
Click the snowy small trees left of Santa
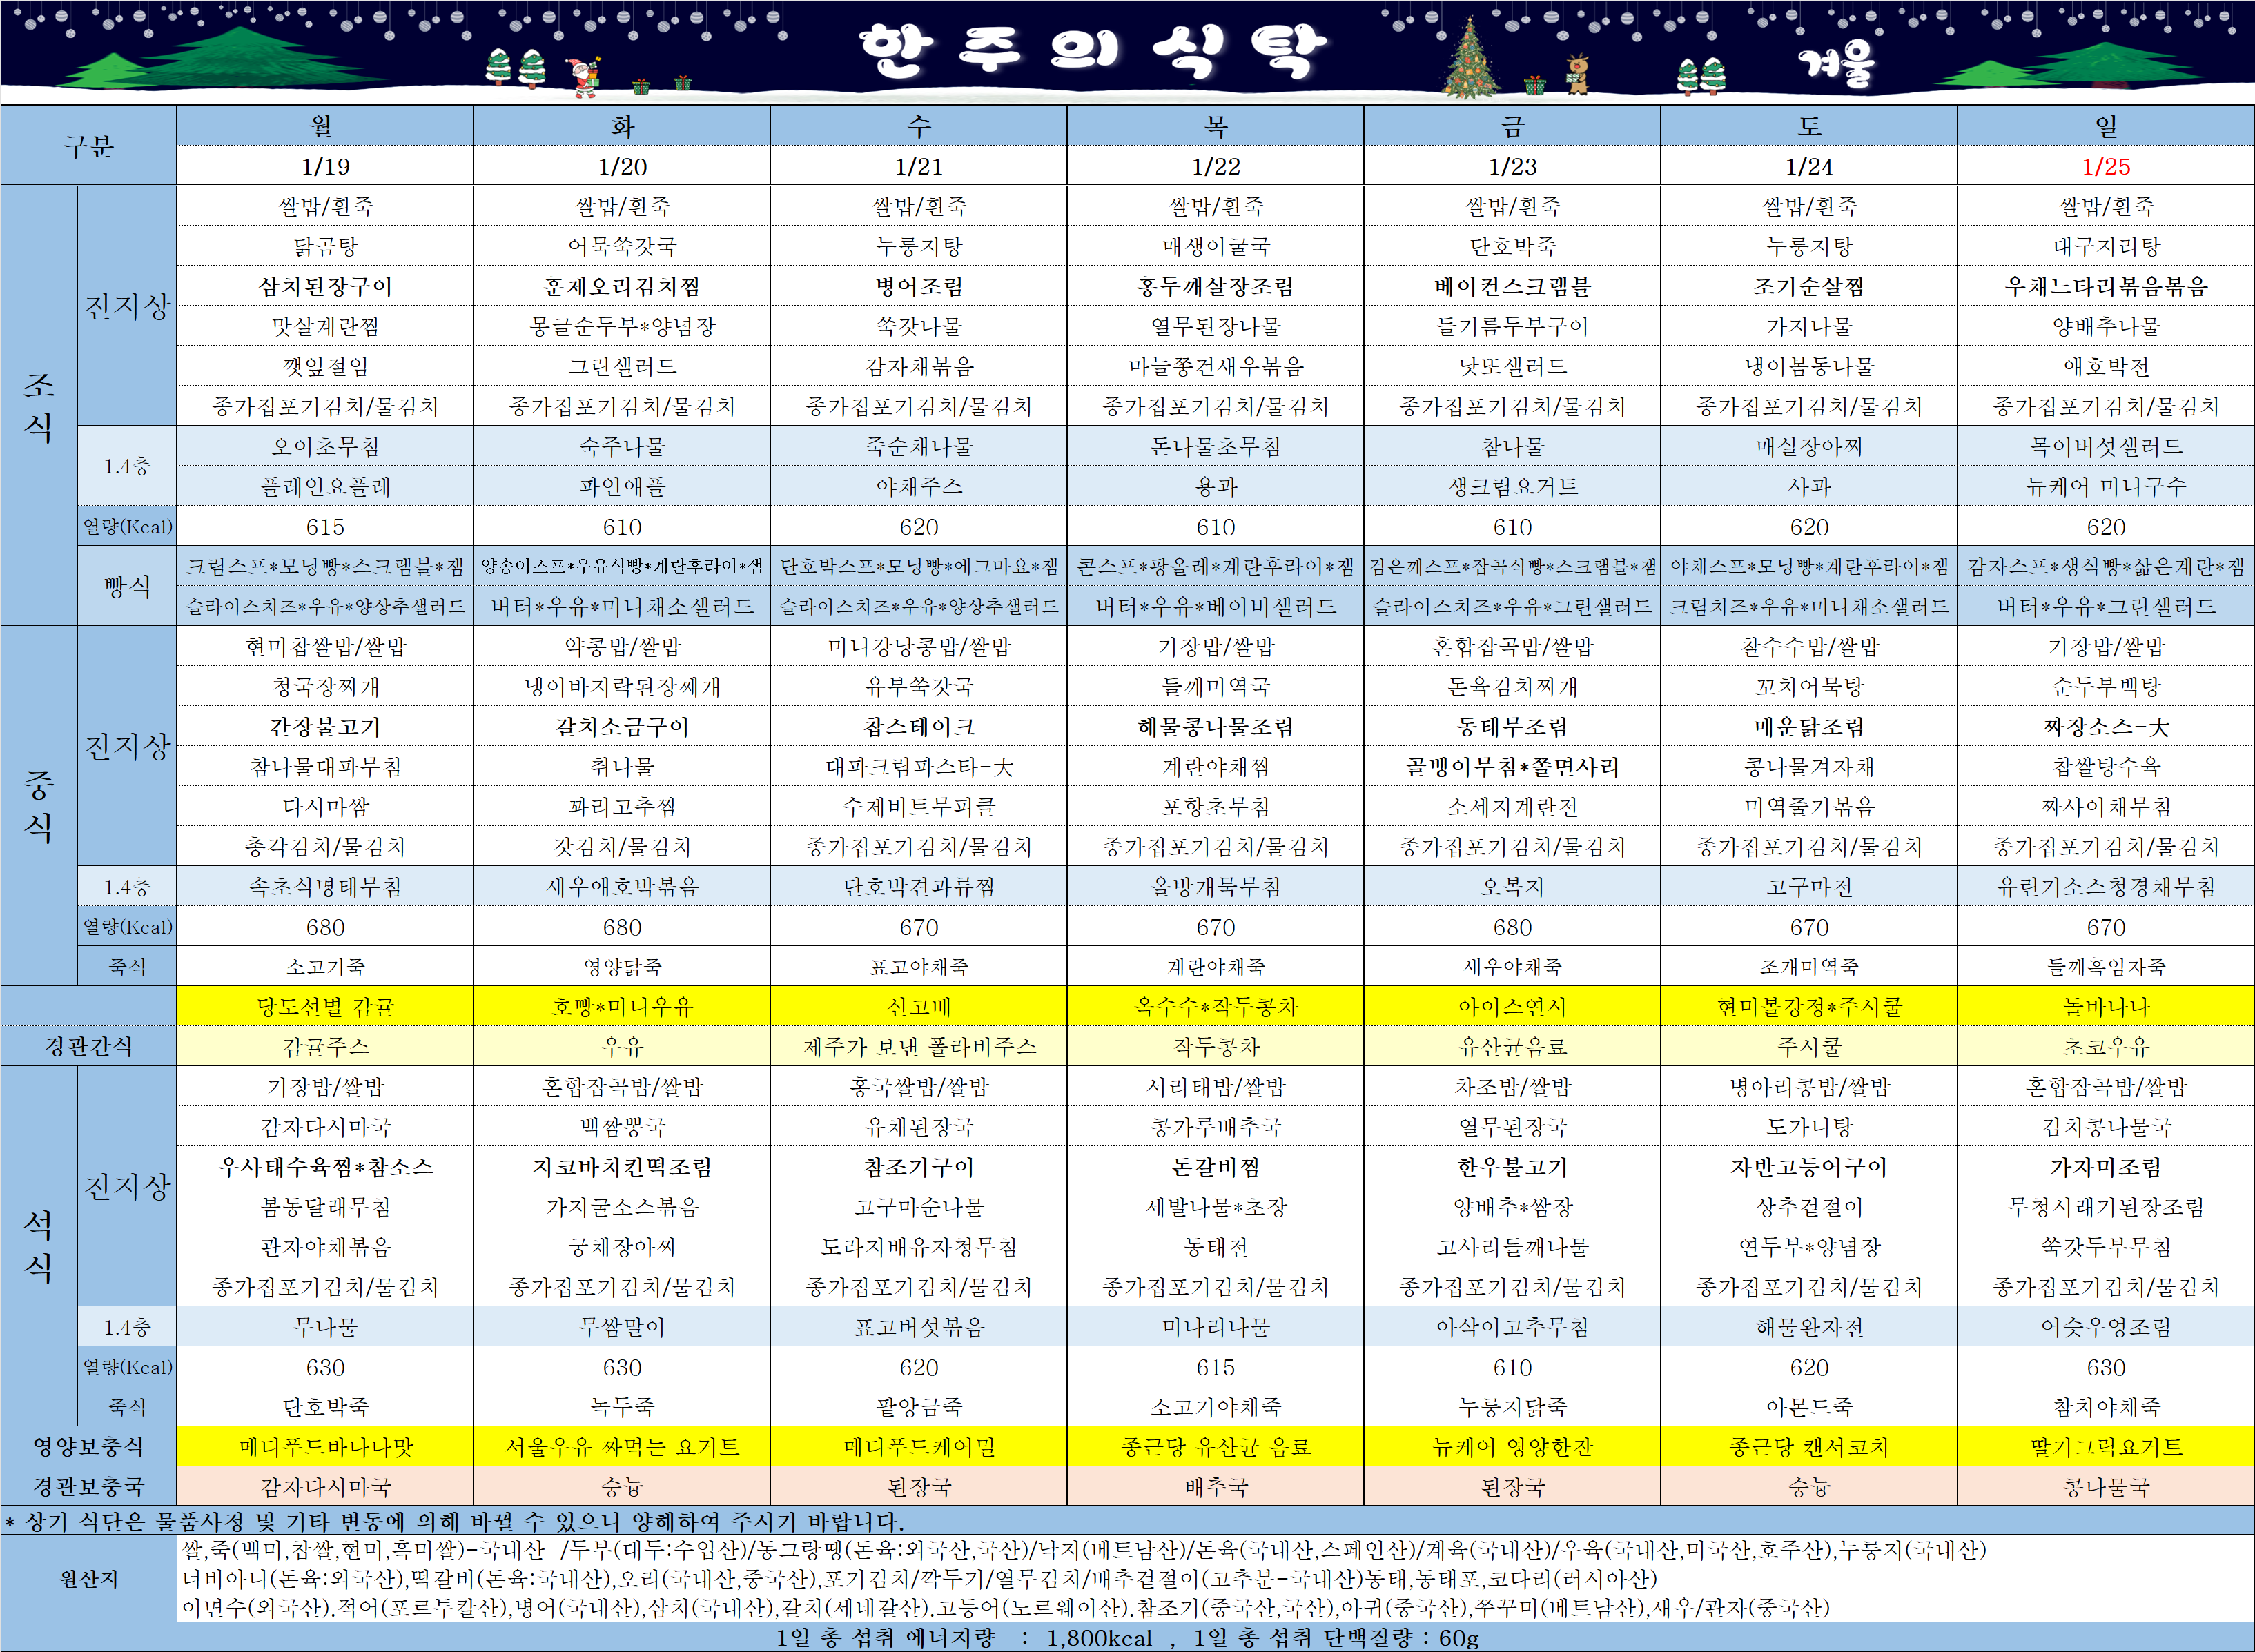(516, 68)
